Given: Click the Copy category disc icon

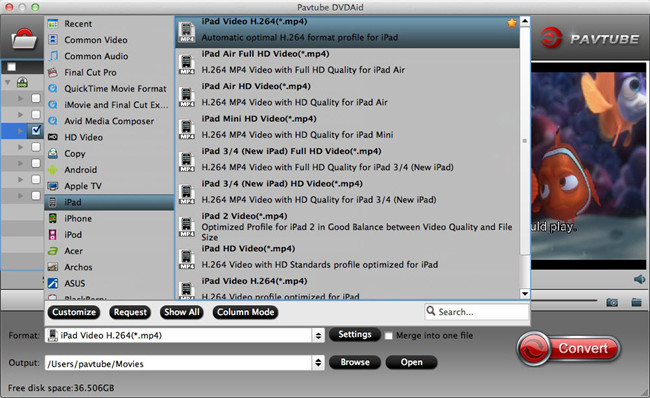Looking at the screenshot, I should [53, 153].
